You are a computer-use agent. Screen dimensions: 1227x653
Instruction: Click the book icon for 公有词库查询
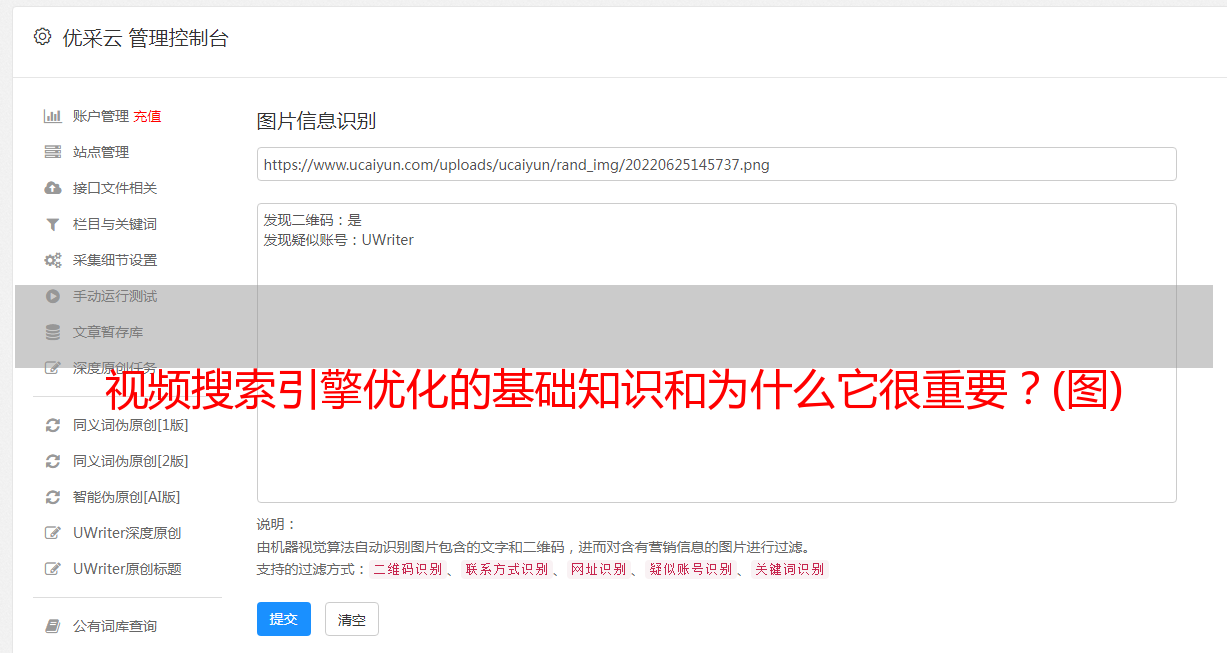tap(53, 626)
